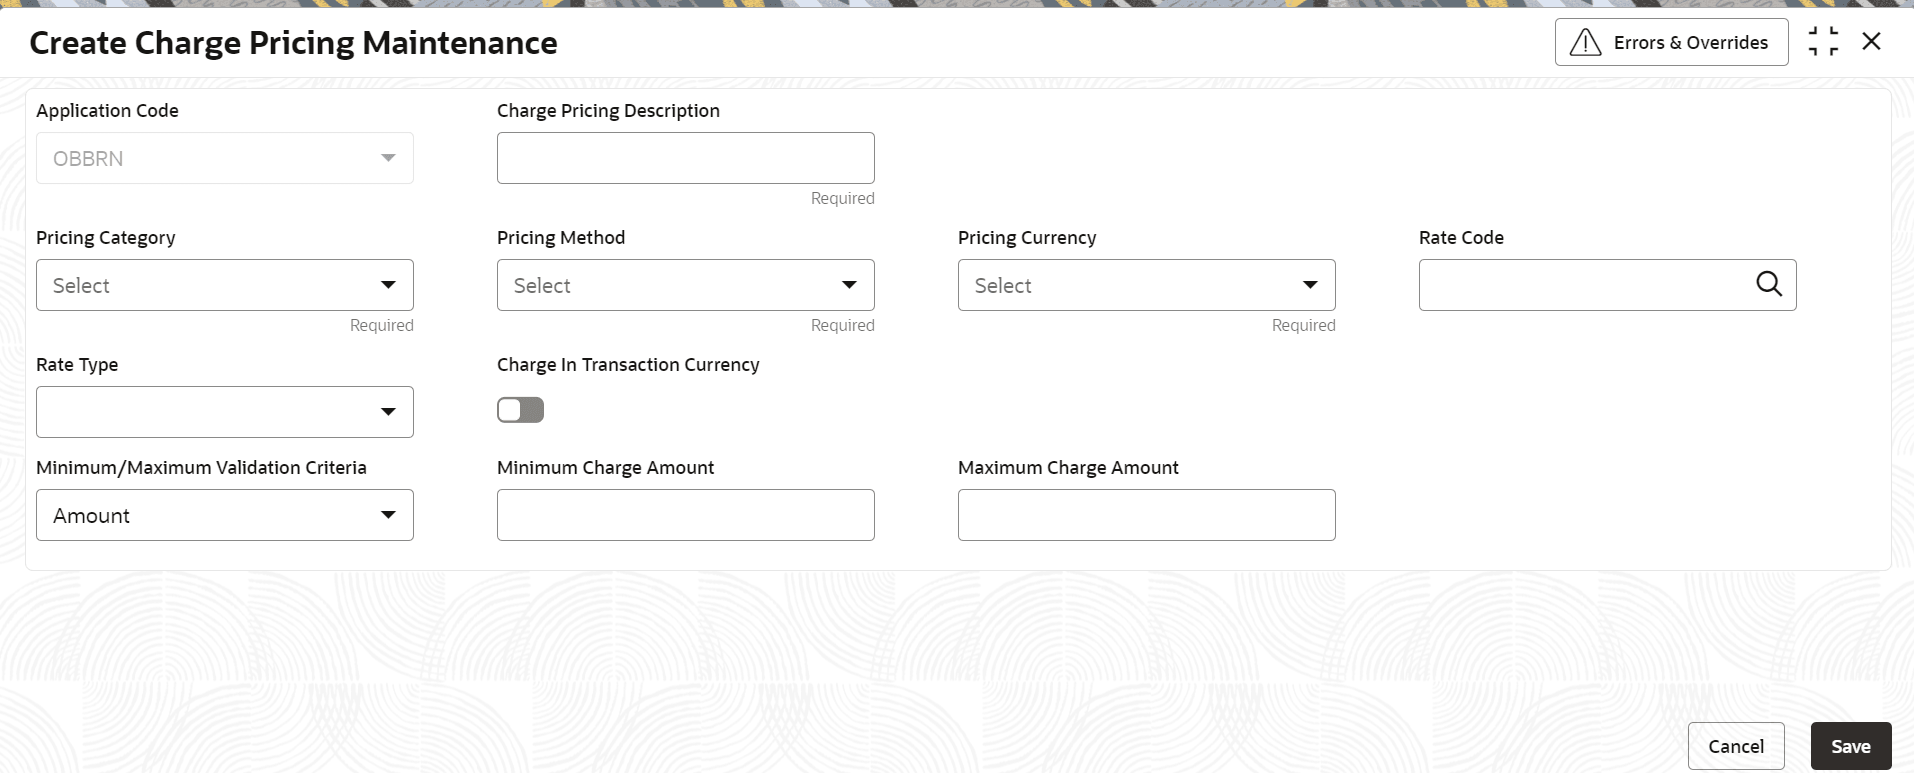The height and width of the screenshot is (773, 1914).
Task: Open the Errors & Overrides panel
Action: (x=1671, y=42)
